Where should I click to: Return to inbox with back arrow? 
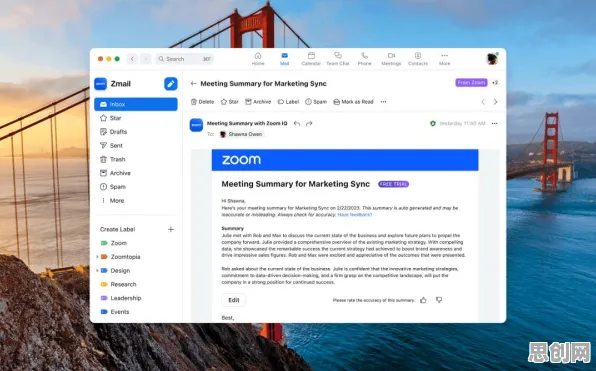[193, 84]
